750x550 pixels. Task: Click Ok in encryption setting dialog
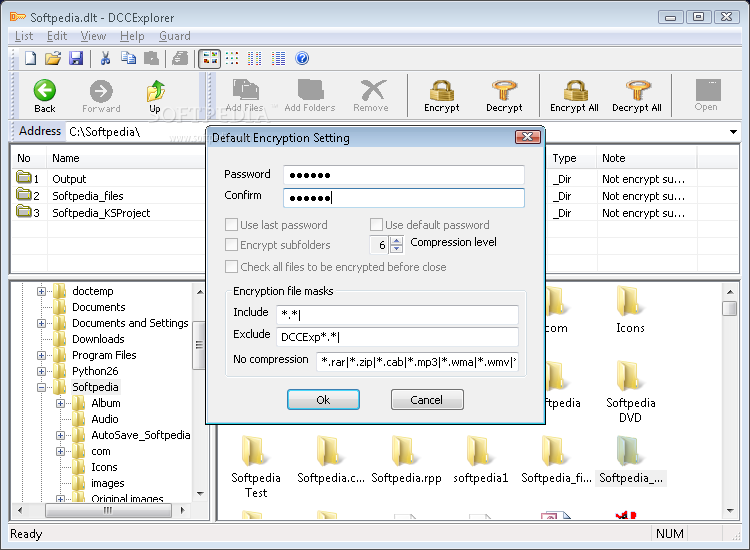point(323,400)
